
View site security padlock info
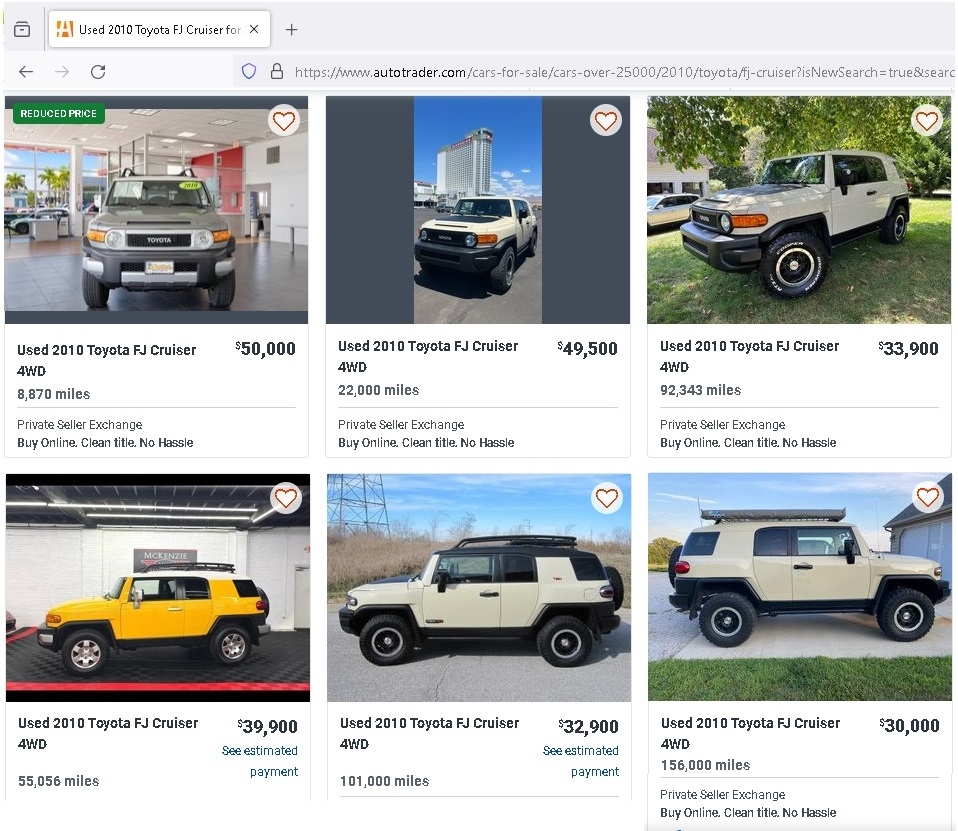[277, 72]
